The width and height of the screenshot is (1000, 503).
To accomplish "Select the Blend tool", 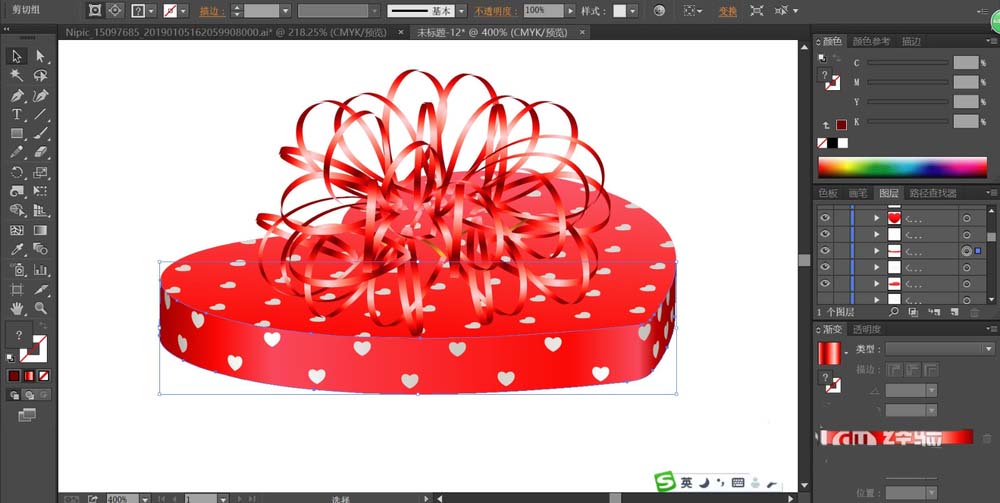I will click(40, 249).
